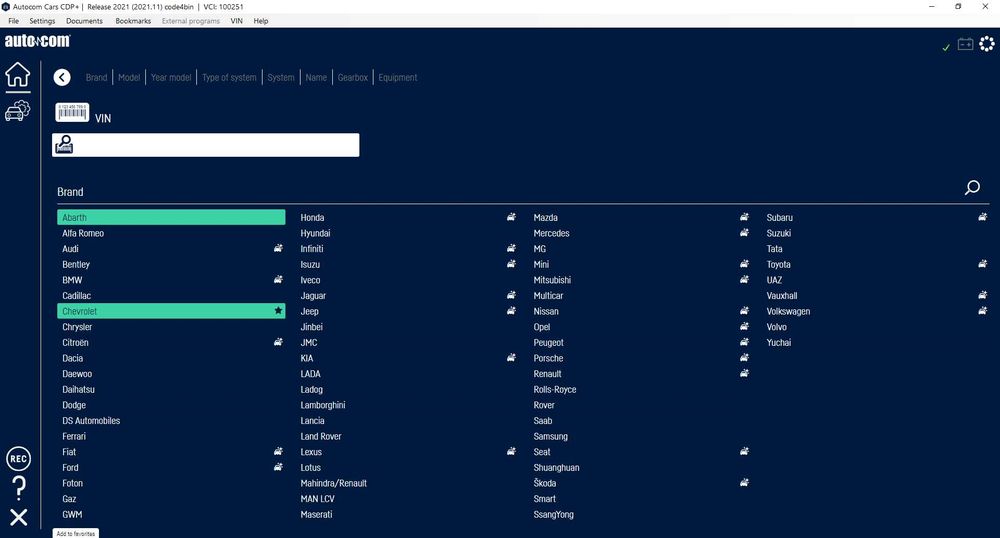Click the VIN search icon in field
This screenshot has height=538, width=1000.
pos(64,145)
